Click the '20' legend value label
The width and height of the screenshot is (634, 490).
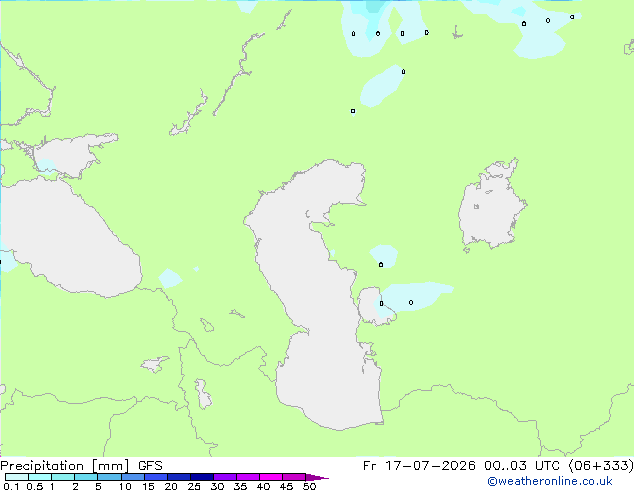point(171,486)
